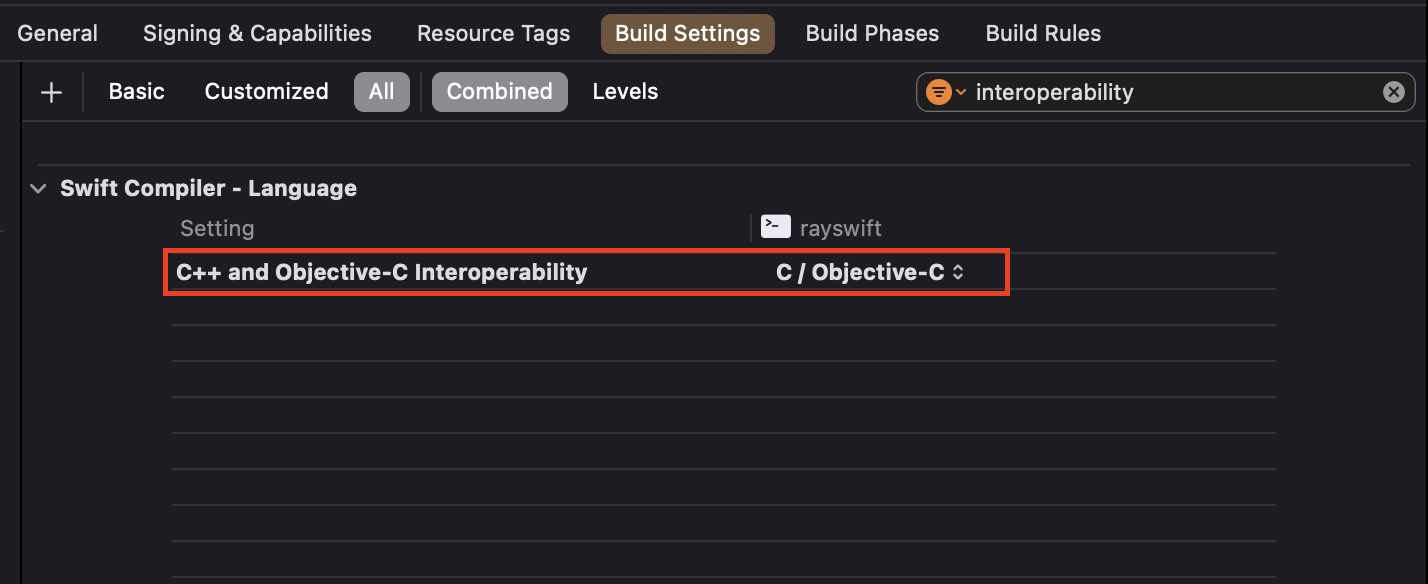Open the orange filter options icon
1428x584 pixels.
(938, 92)
